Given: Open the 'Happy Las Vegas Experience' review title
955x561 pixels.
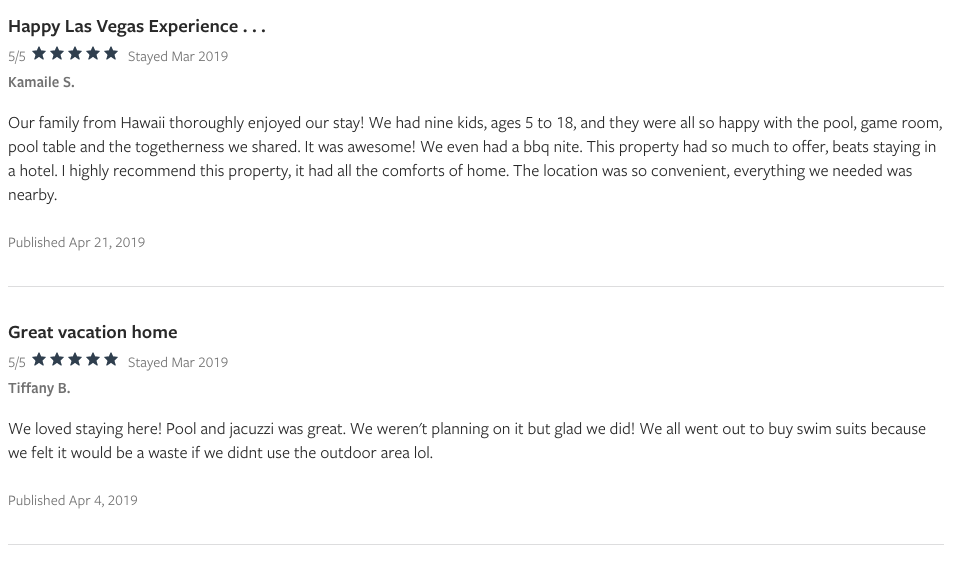Looking at the screenshot, I should (137, 27).
